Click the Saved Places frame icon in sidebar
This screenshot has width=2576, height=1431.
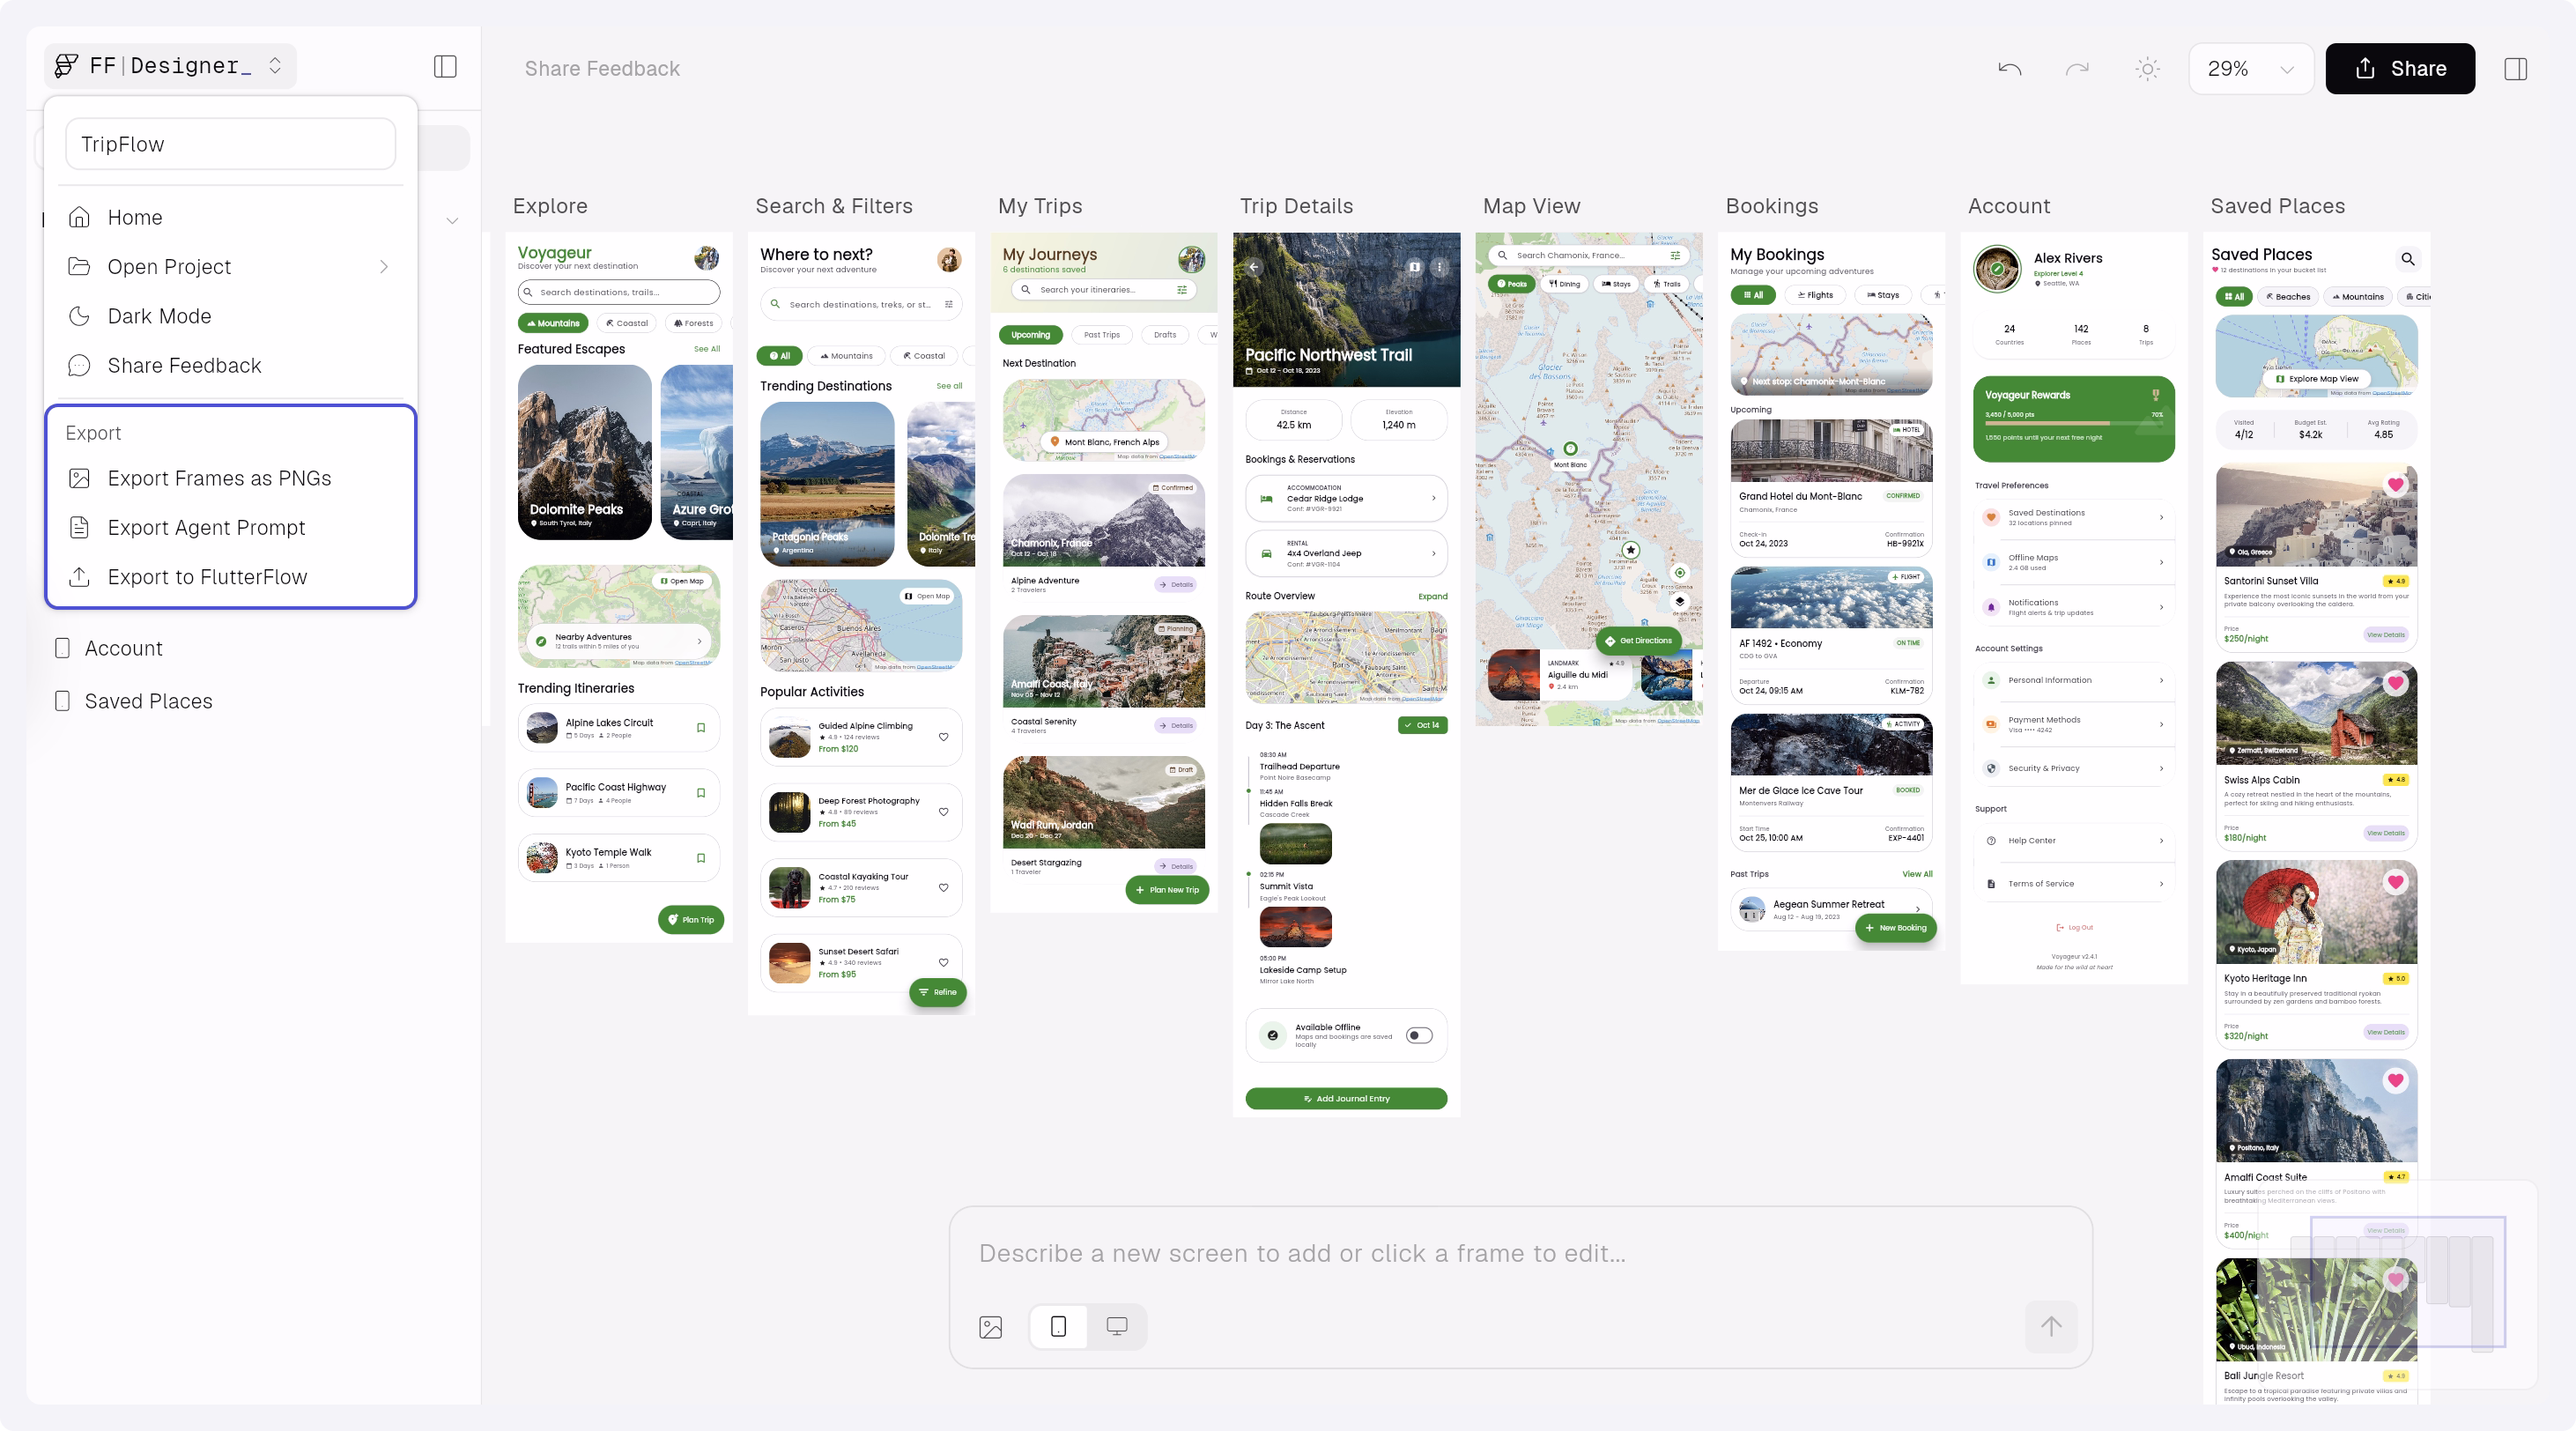click(62, 701)
